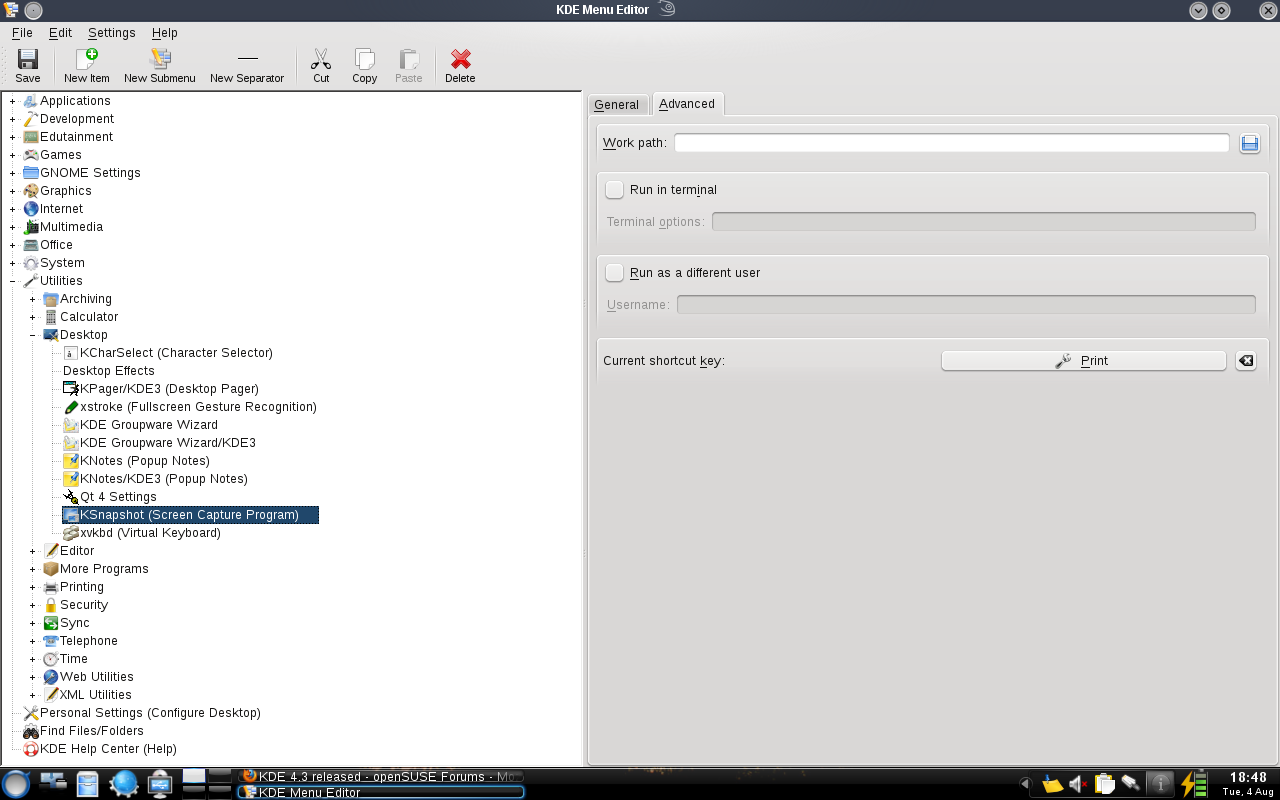Add a New Submenu via toolbar
The image size is (1280, 800).
160,66
